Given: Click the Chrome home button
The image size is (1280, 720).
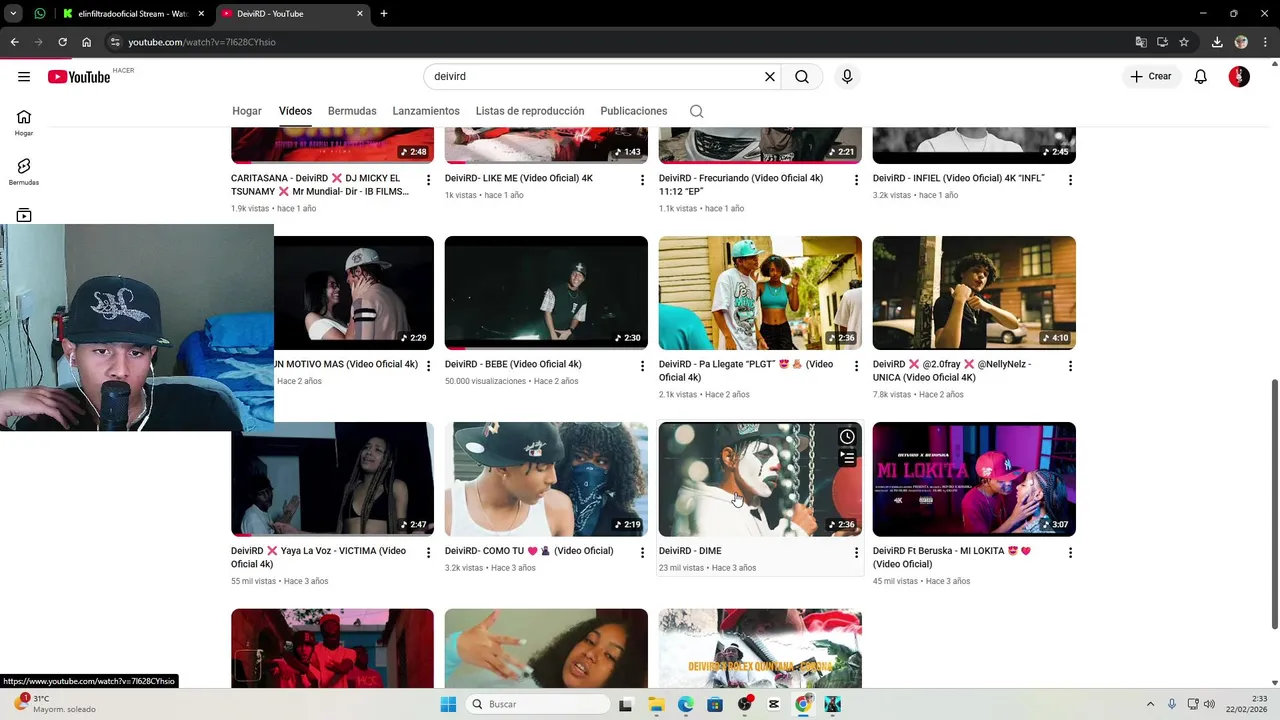Looking at the screenshot, I should pos(87,42).
